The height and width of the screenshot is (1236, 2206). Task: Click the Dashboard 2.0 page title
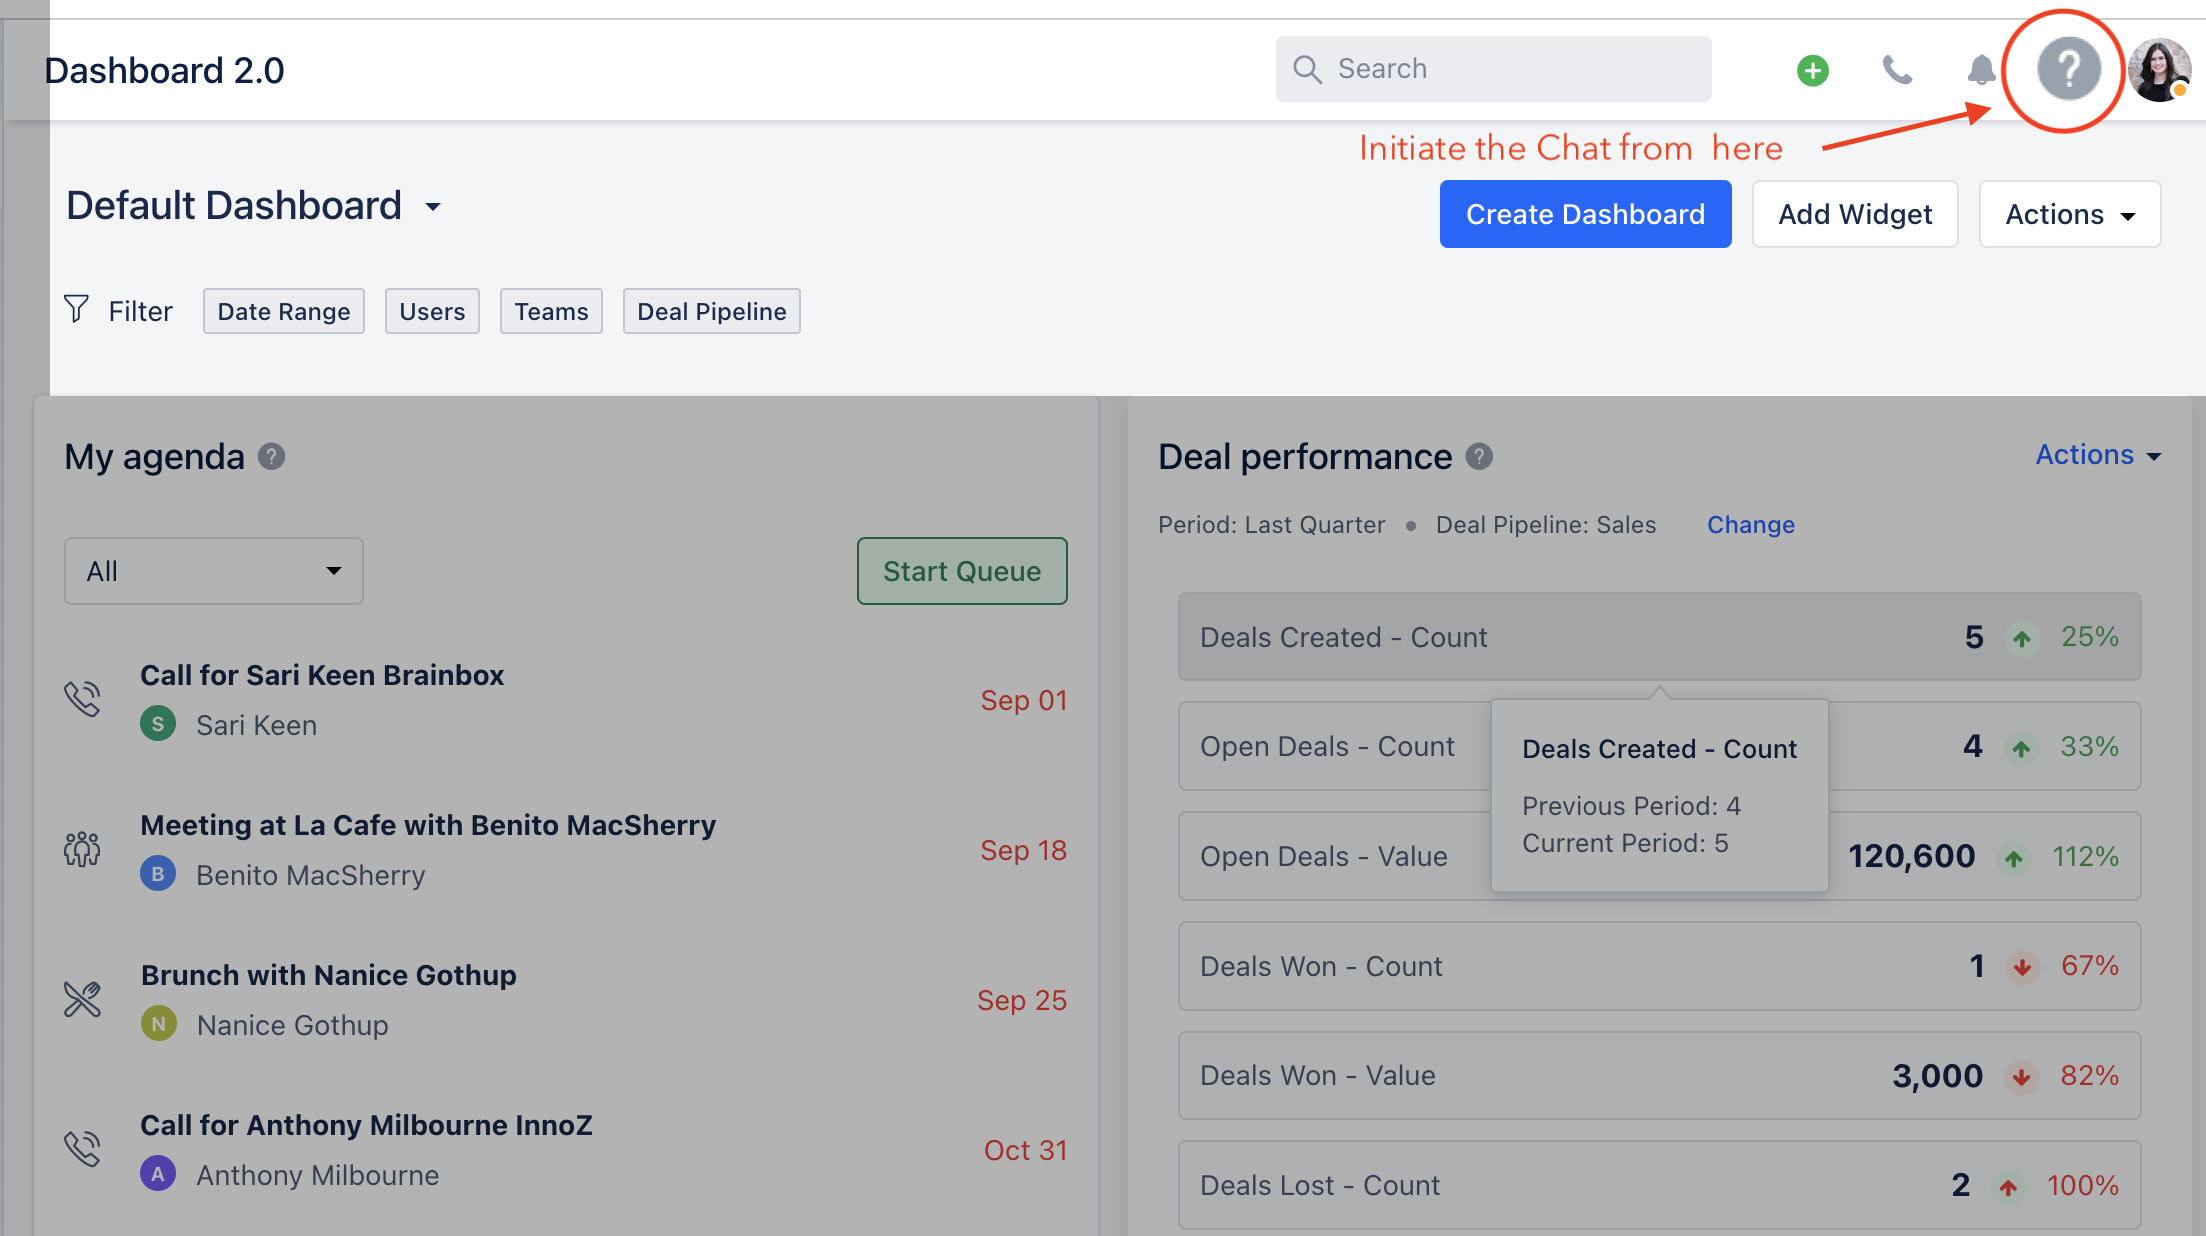(x=164, y=70)
